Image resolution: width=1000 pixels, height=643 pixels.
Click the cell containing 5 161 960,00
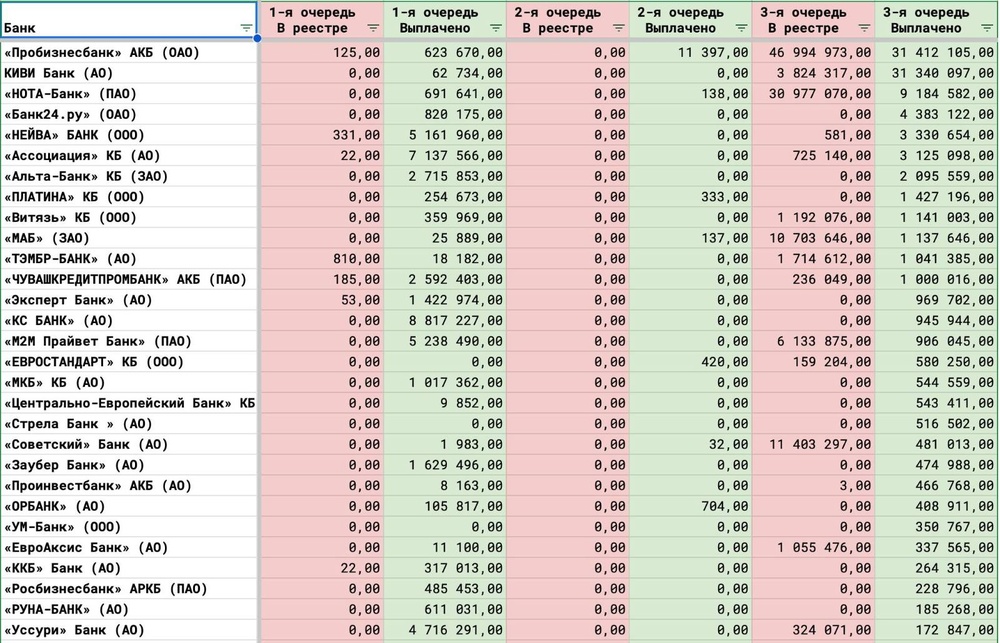click(445, 135)
